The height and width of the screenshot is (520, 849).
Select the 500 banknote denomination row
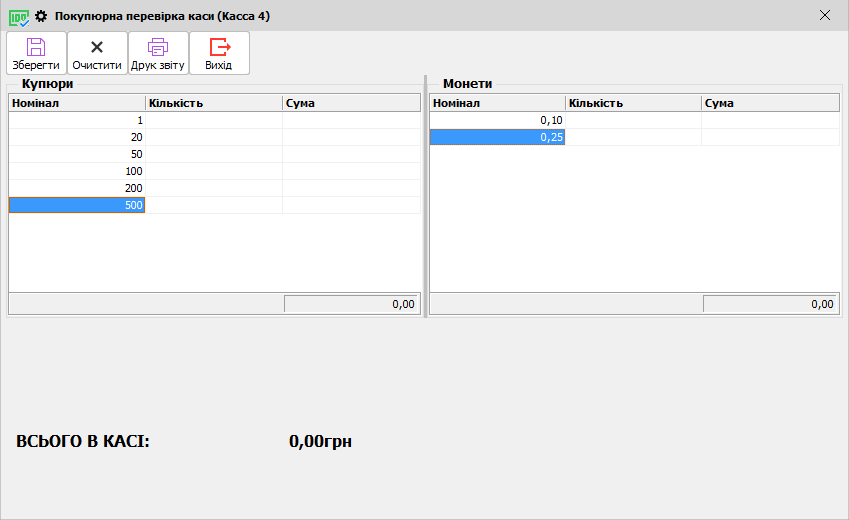(x=77, y=205)
